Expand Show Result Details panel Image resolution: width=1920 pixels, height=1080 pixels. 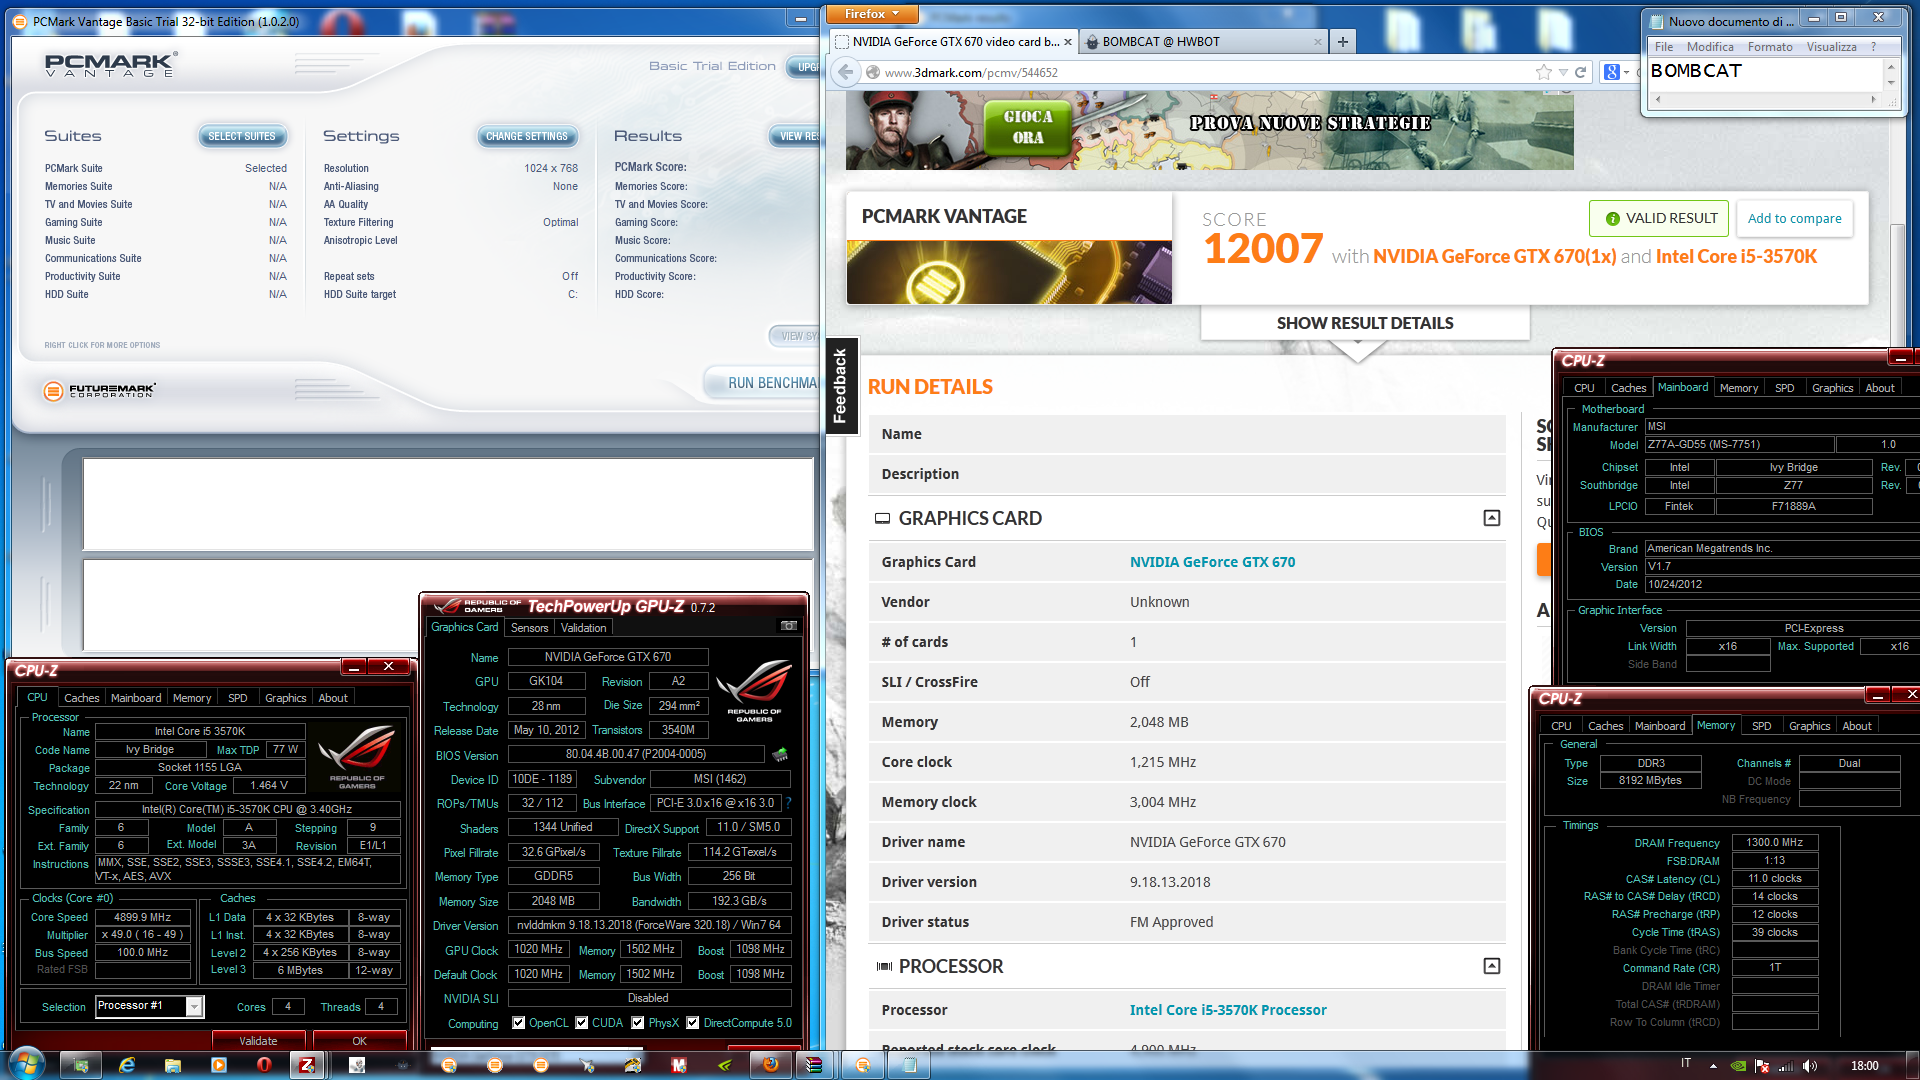point(1365,323)
